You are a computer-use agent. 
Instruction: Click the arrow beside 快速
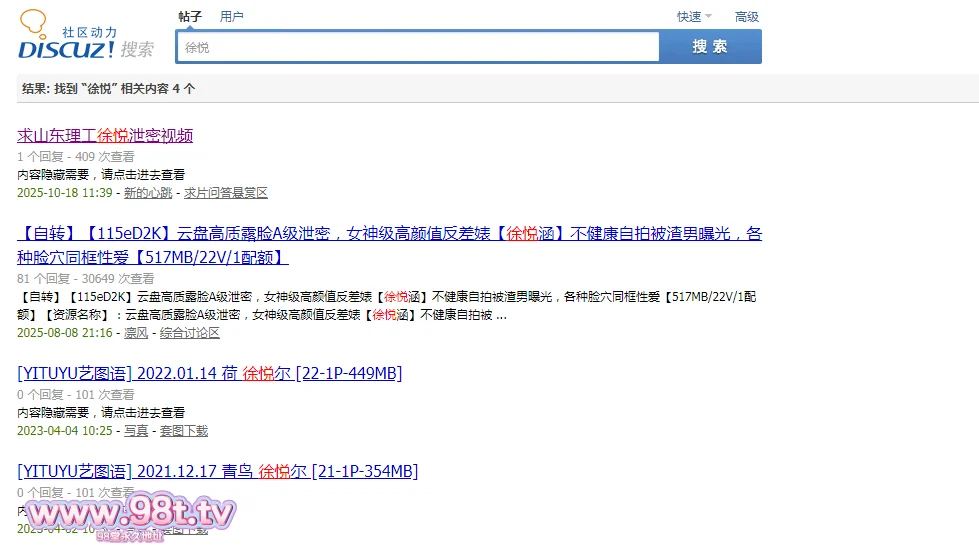click(x=709, y=16)
